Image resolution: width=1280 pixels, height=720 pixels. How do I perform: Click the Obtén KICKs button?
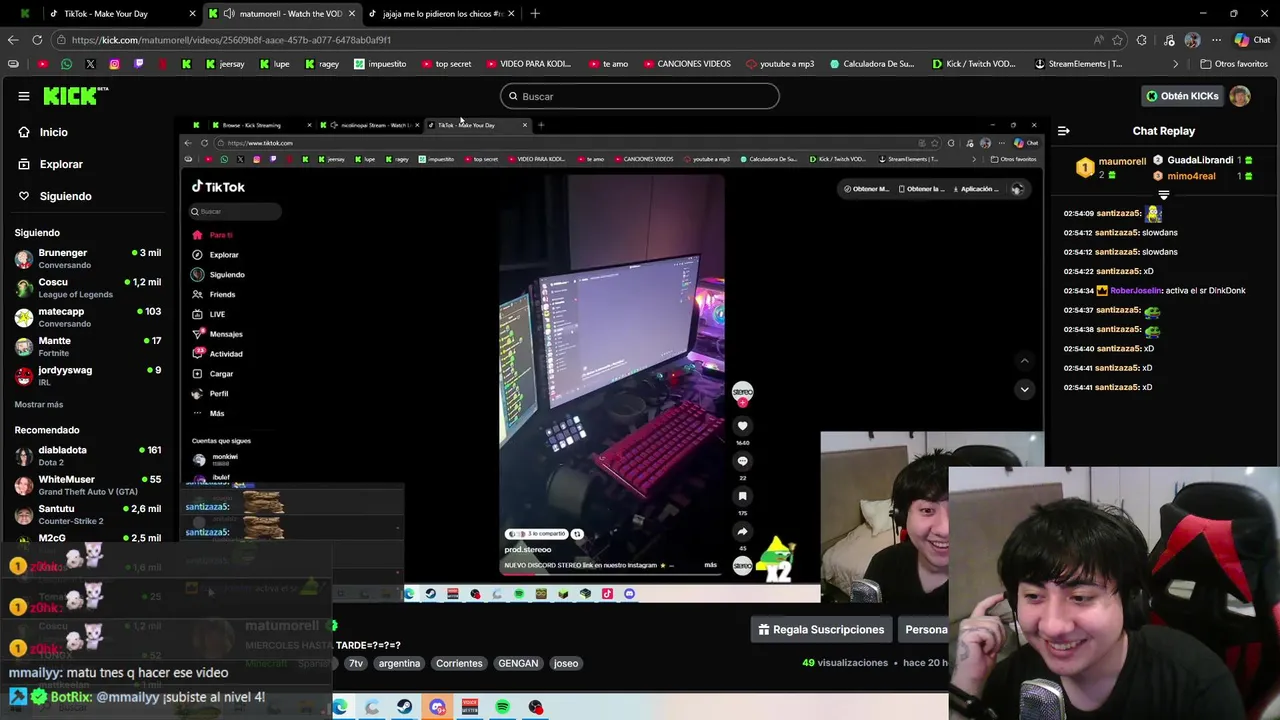(x=1182, y=96)
